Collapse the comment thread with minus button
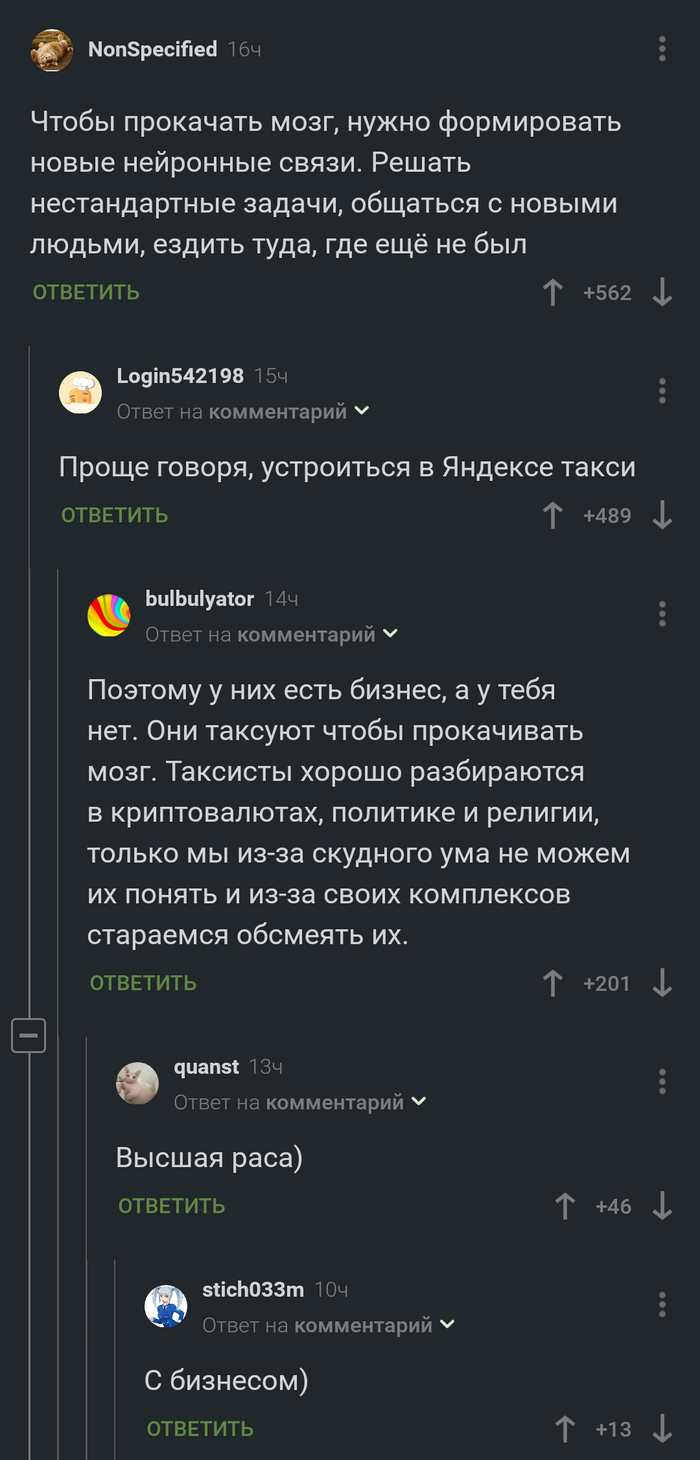700x1460 pixels. [29, 1036]
